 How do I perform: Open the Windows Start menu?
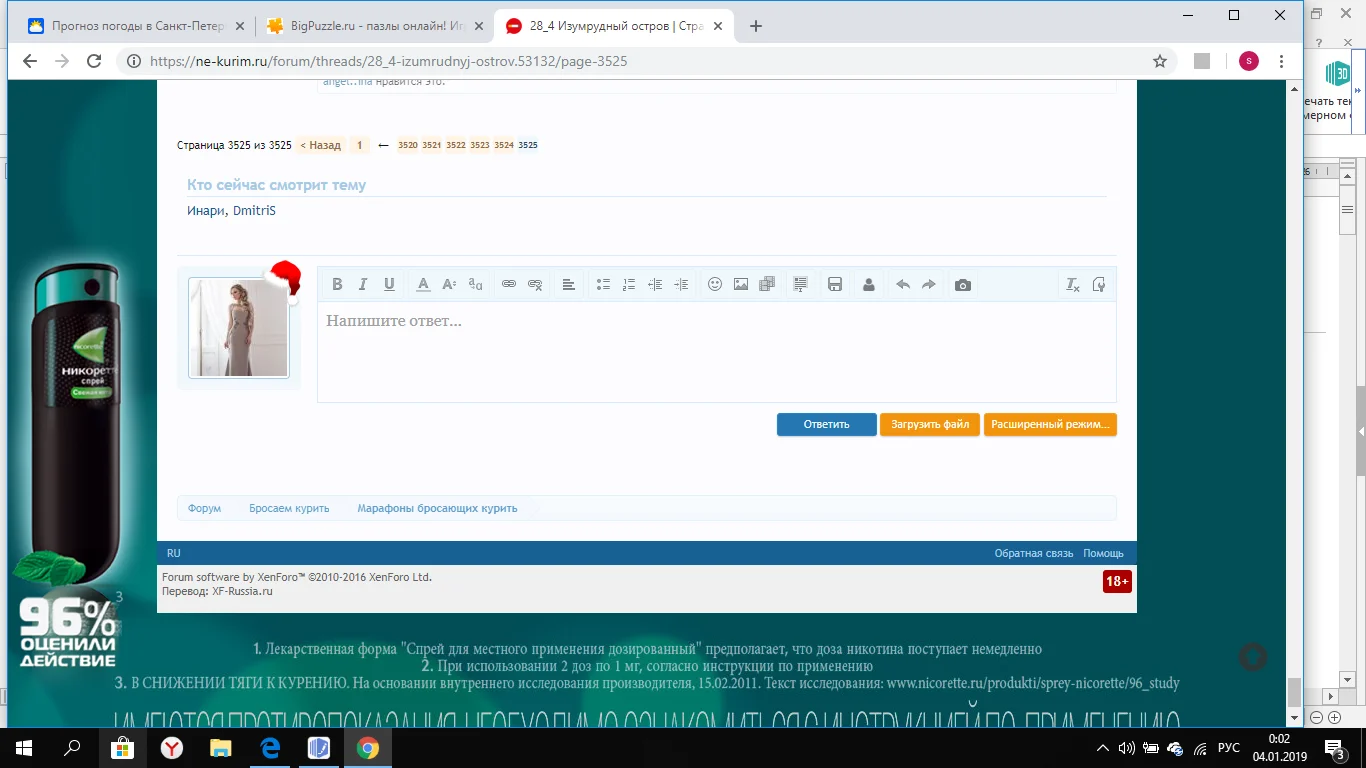pyautogui.click(x=24, y=748)
